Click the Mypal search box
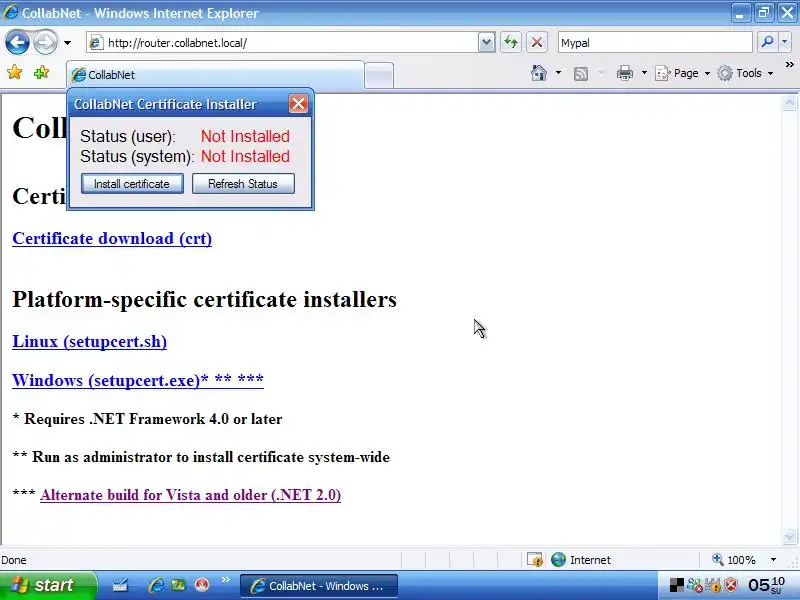The height and width of the screenshot is (600, 800). (655, 43)
